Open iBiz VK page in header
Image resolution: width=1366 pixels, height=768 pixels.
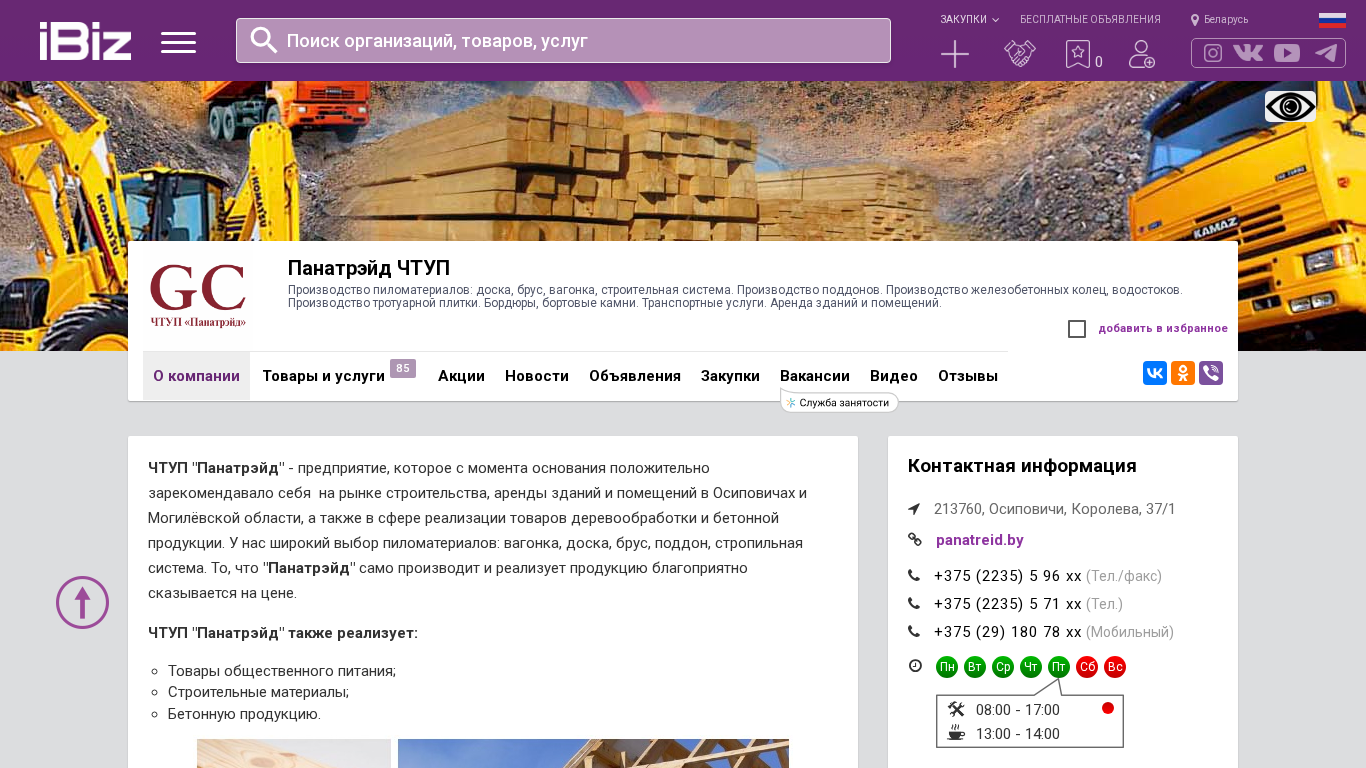[x=1248, y=53]
